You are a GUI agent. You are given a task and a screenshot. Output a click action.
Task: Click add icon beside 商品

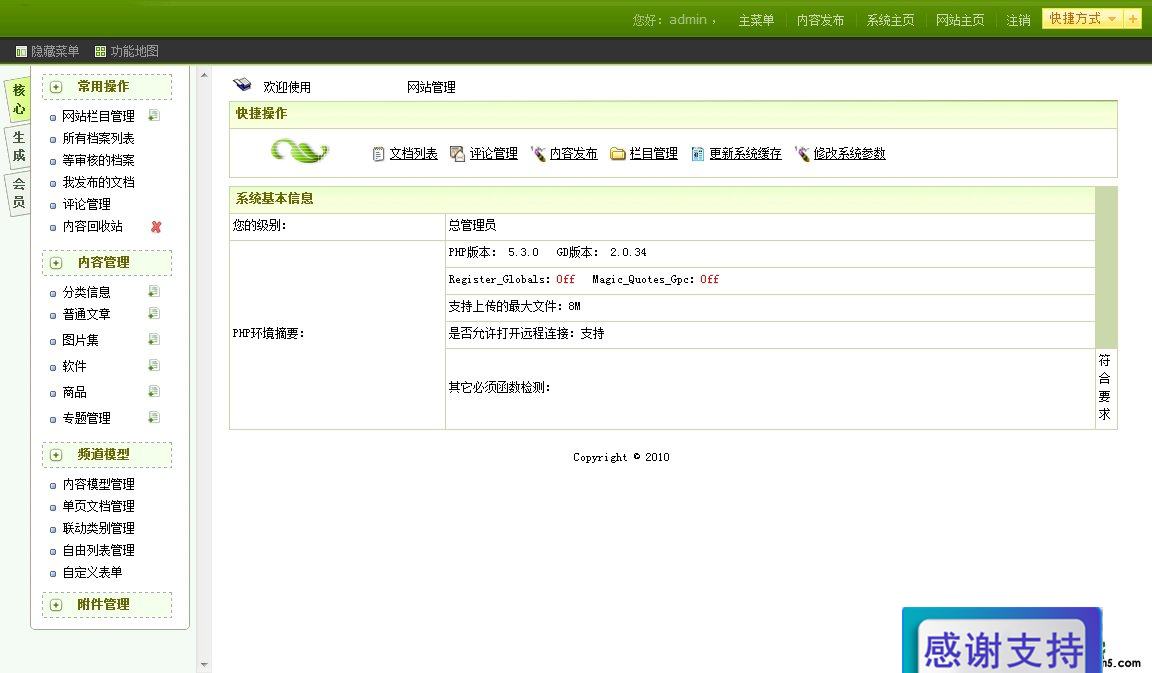154,392
